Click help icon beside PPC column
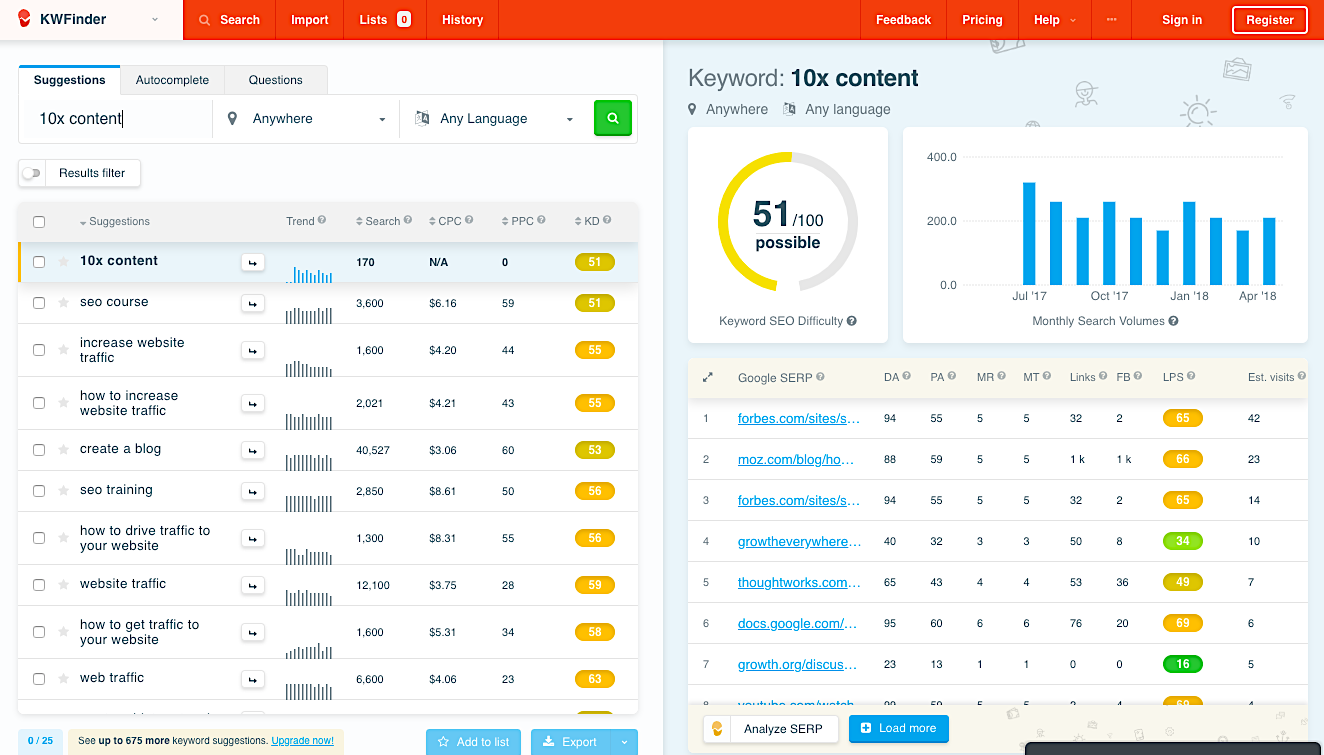This screenshot has width=1324, height=755. click(x=543, y=221)
